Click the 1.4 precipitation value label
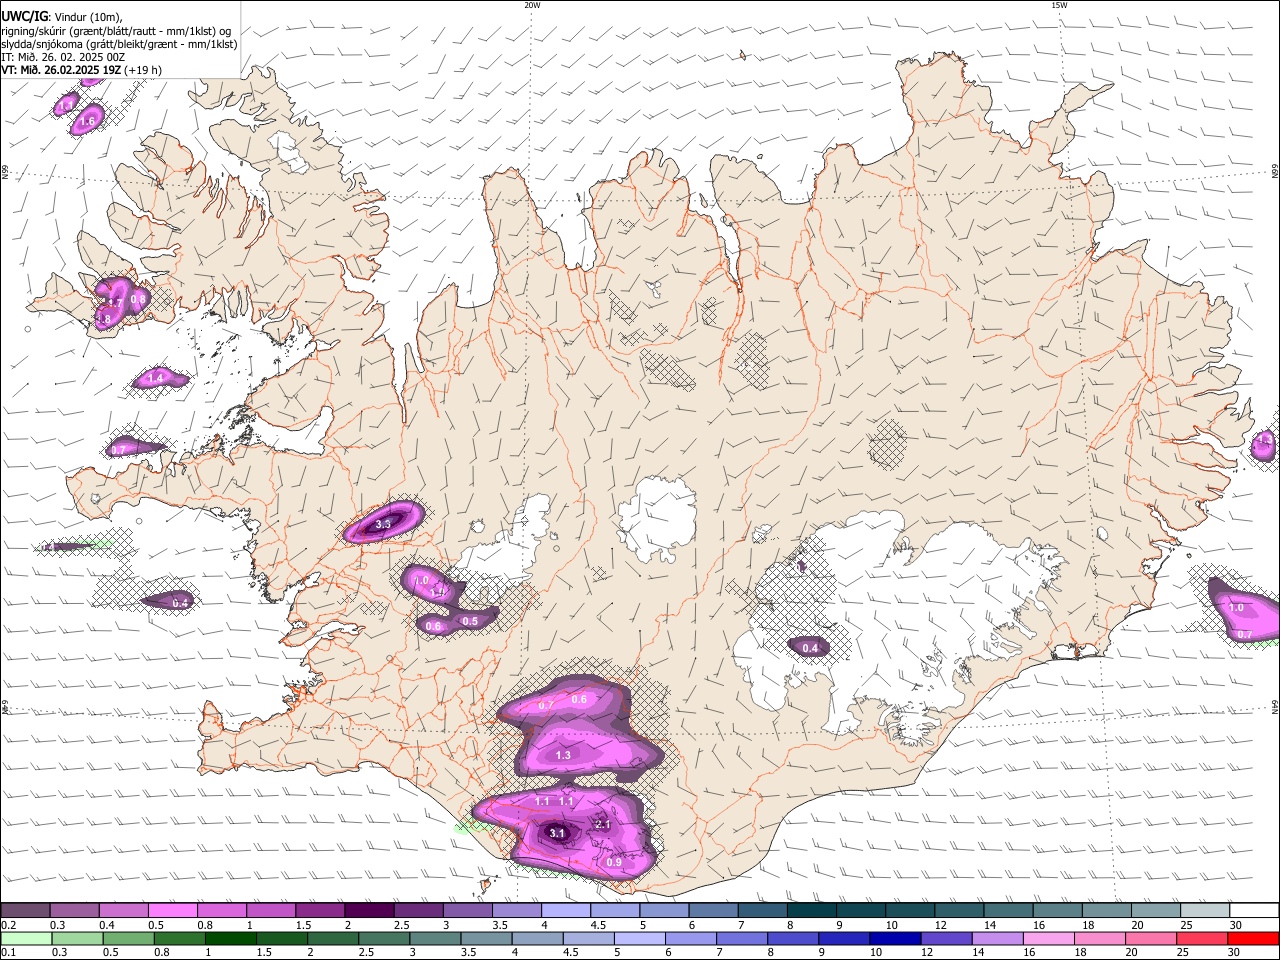The height and width of the screenshot is (960, 1280). tap(155, 378)
